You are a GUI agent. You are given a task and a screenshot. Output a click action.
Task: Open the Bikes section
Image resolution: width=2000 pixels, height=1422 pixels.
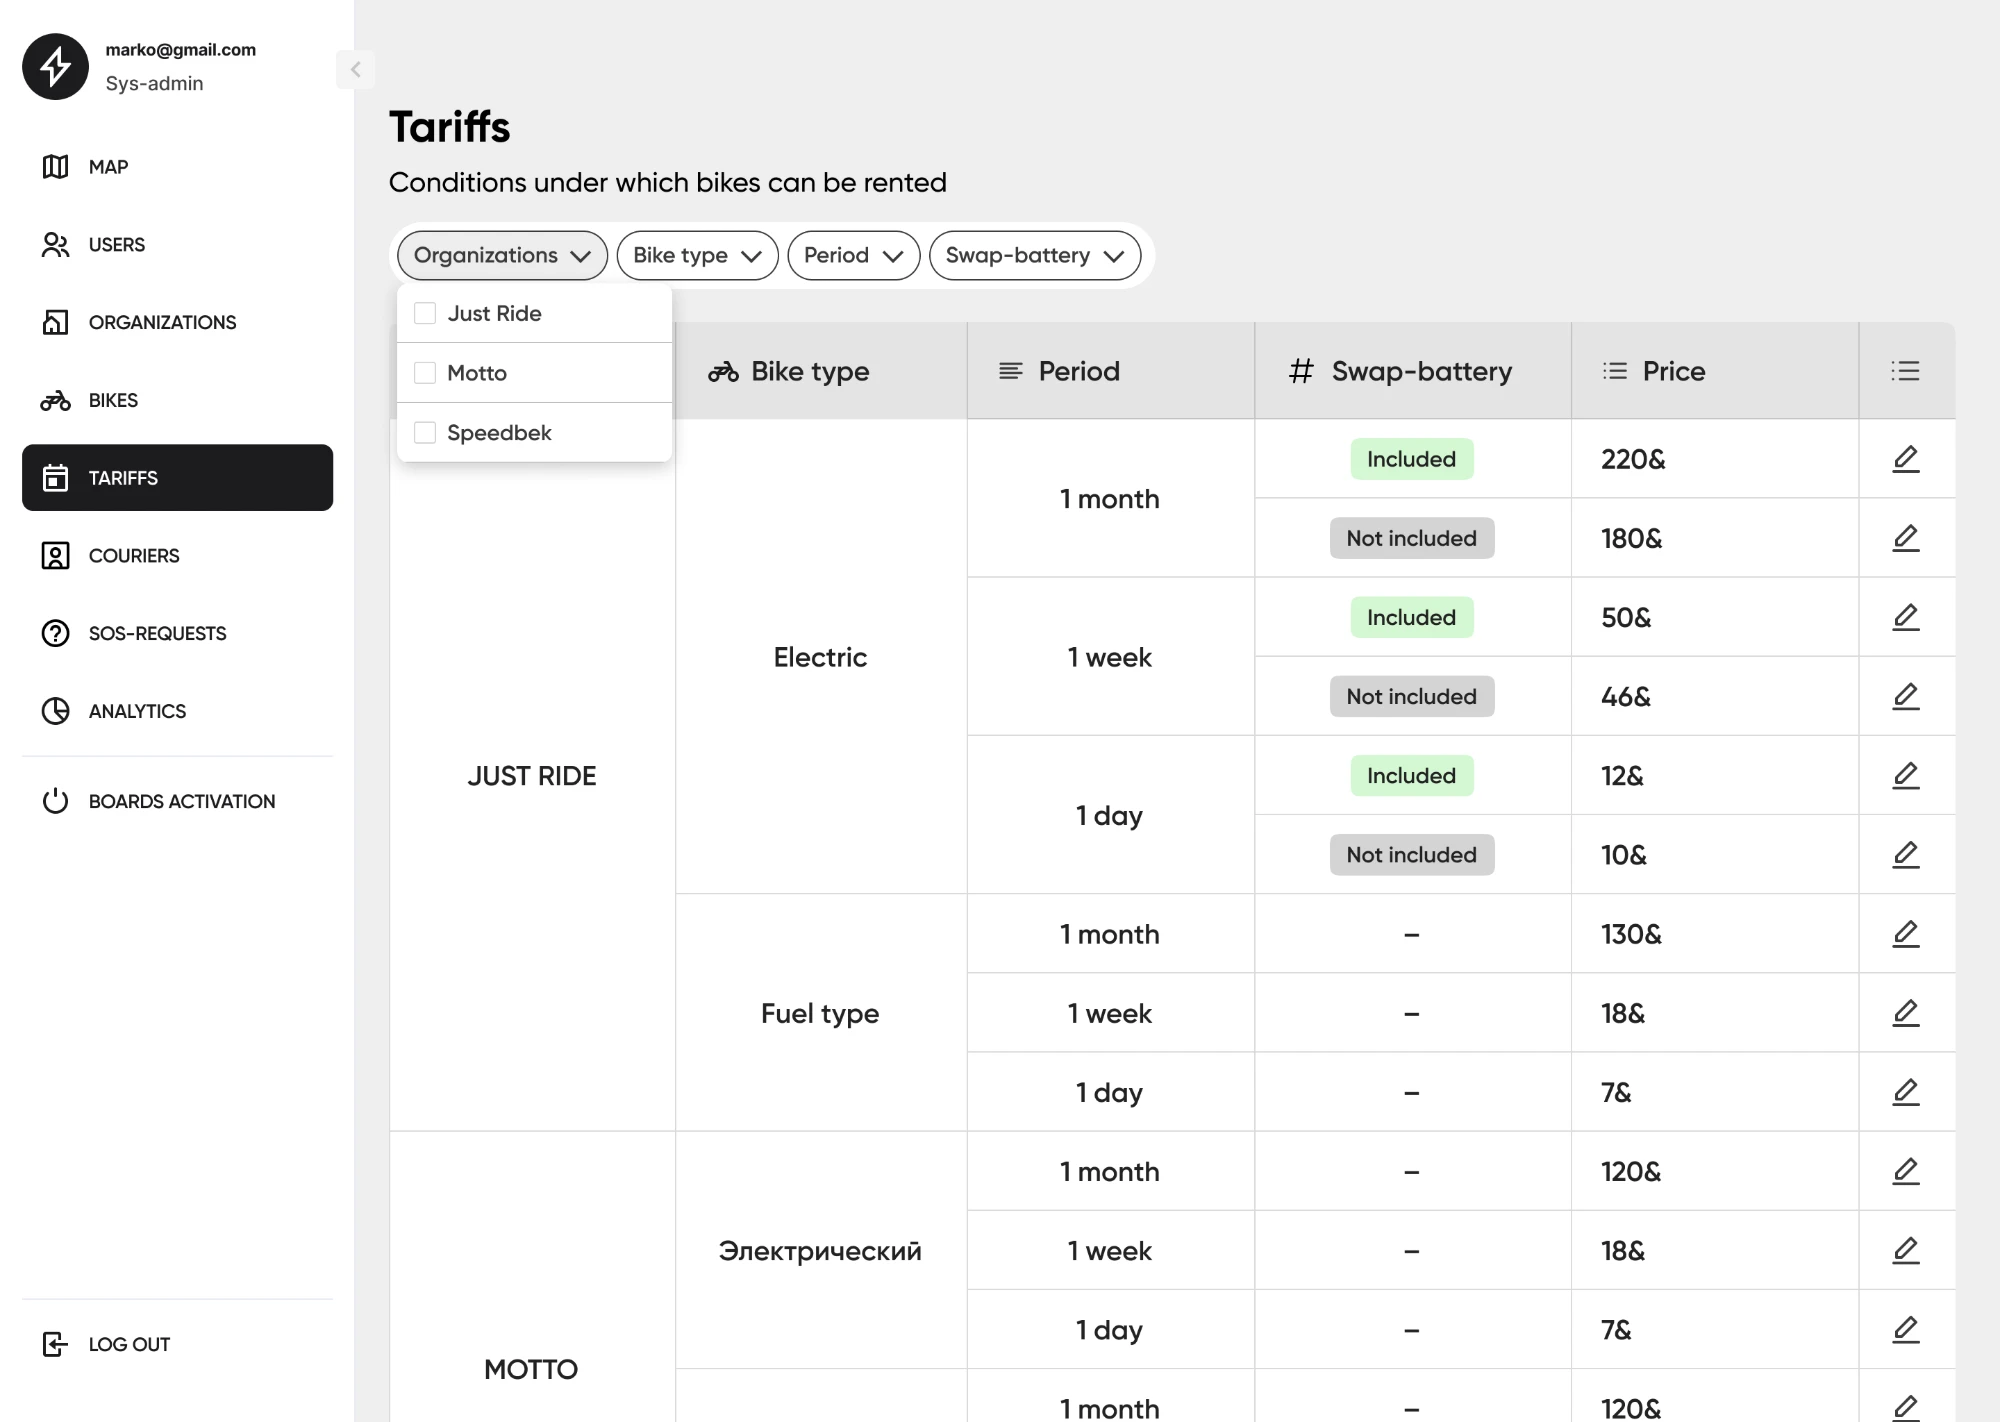[x=177, y=401]
